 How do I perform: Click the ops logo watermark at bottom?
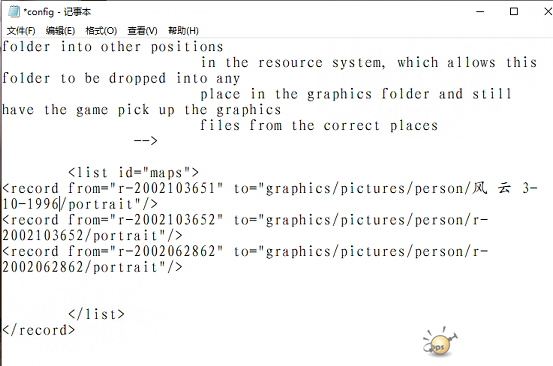point(440,342)
